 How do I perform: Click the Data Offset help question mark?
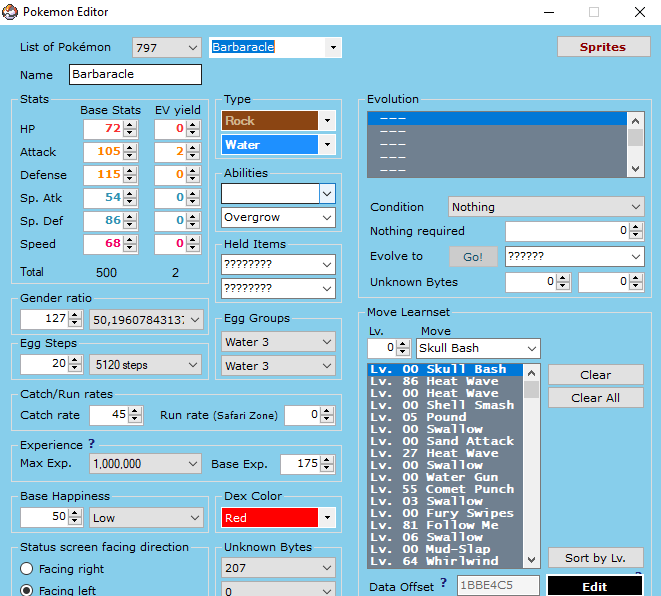[x=443, y=583]
